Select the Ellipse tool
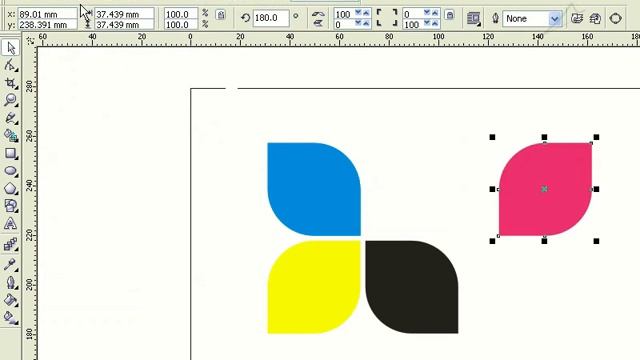Viewport: 640px width, 360px height. click(10, 171)
